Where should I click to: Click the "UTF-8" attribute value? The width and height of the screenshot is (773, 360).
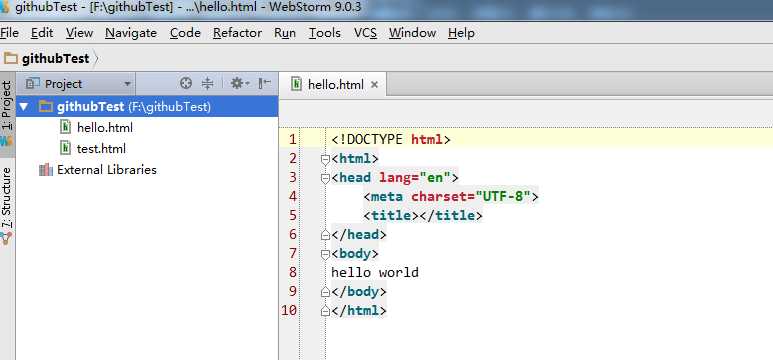click(503, 197)
